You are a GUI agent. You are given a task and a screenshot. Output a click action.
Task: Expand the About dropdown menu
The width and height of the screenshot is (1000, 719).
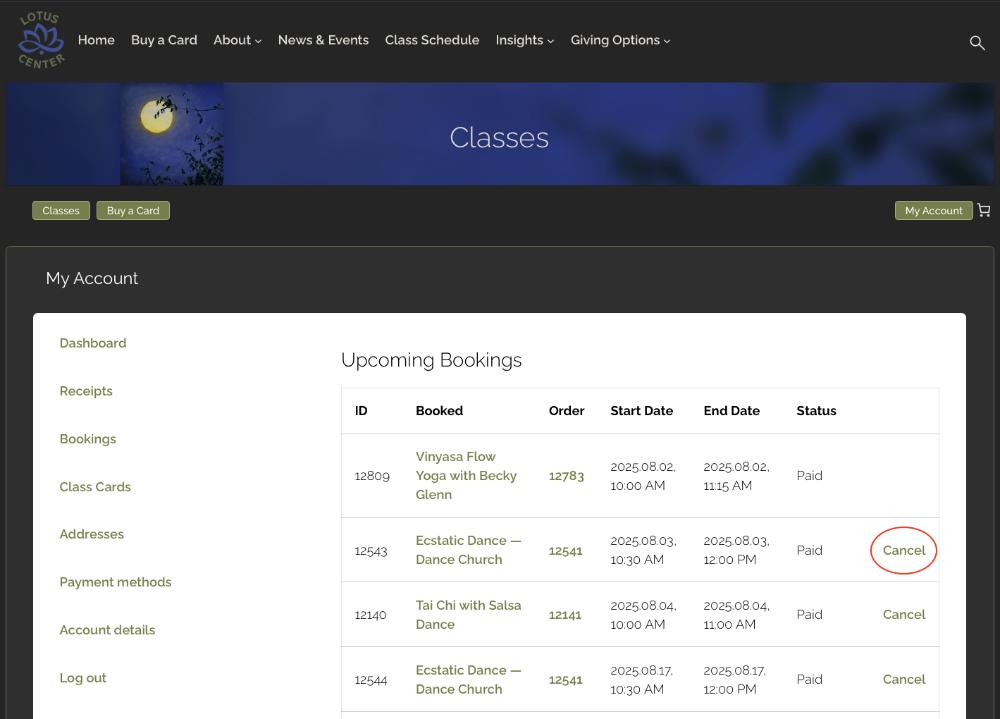(x=237, y=40)
